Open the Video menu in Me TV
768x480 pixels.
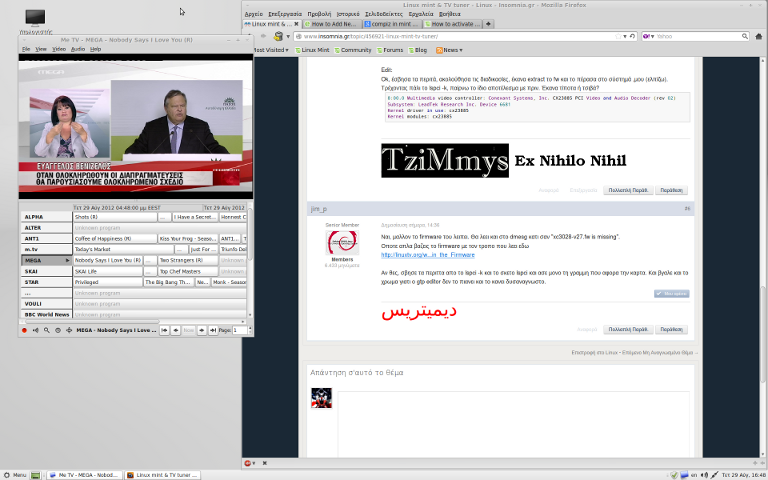(59, 49)
